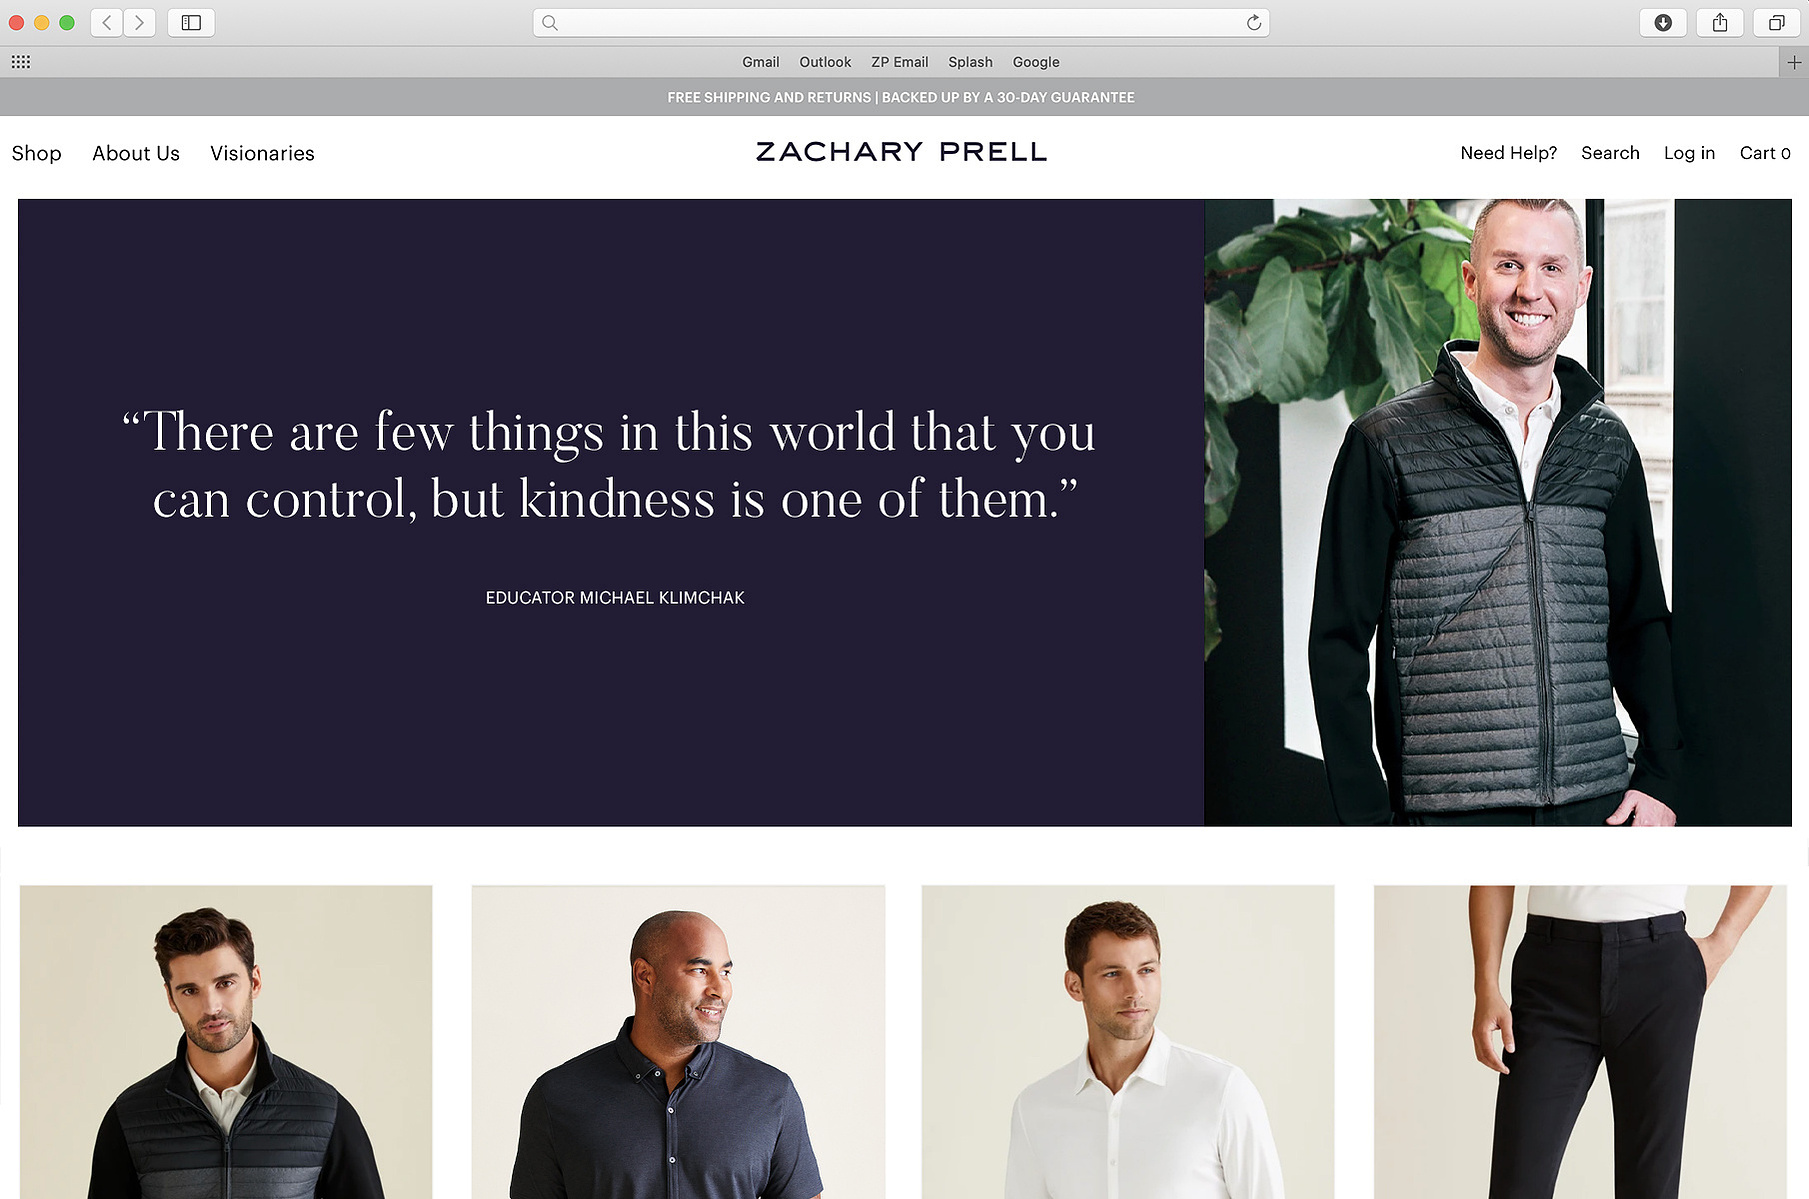Click the Safari back arrow button
Viewport: 1809px width, 1199px height.
(107, 22)
